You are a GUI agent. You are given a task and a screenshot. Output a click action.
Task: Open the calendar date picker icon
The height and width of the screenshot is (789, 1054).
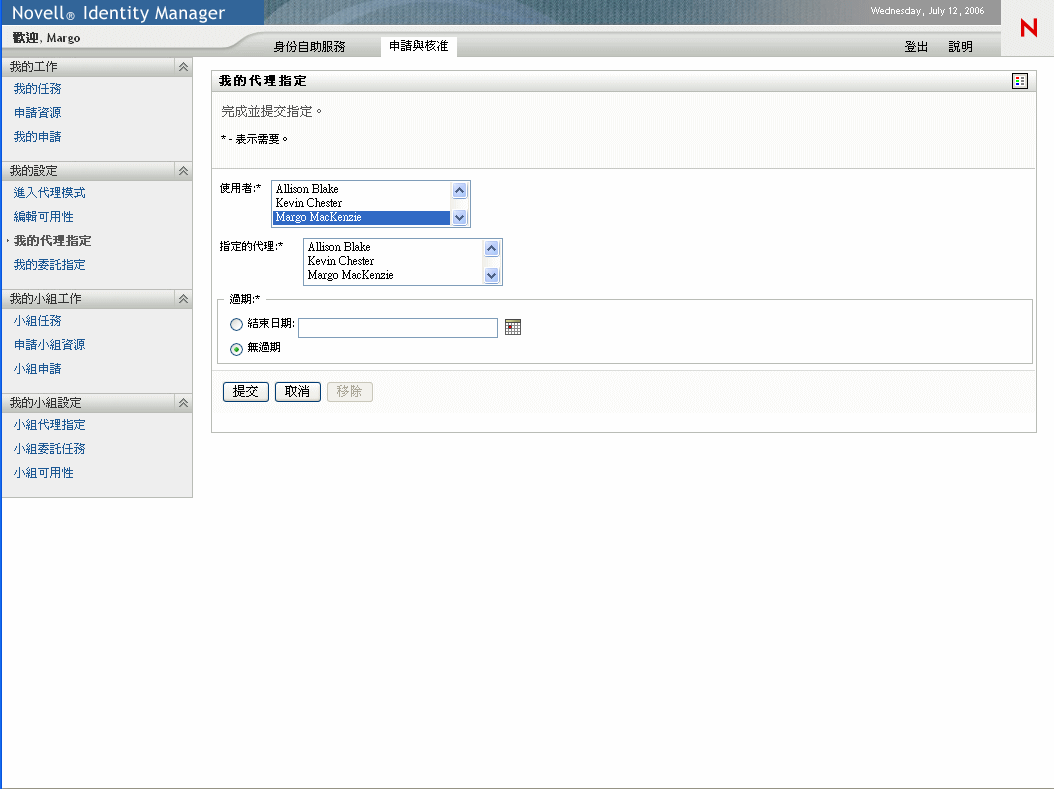tap(513, 327)
